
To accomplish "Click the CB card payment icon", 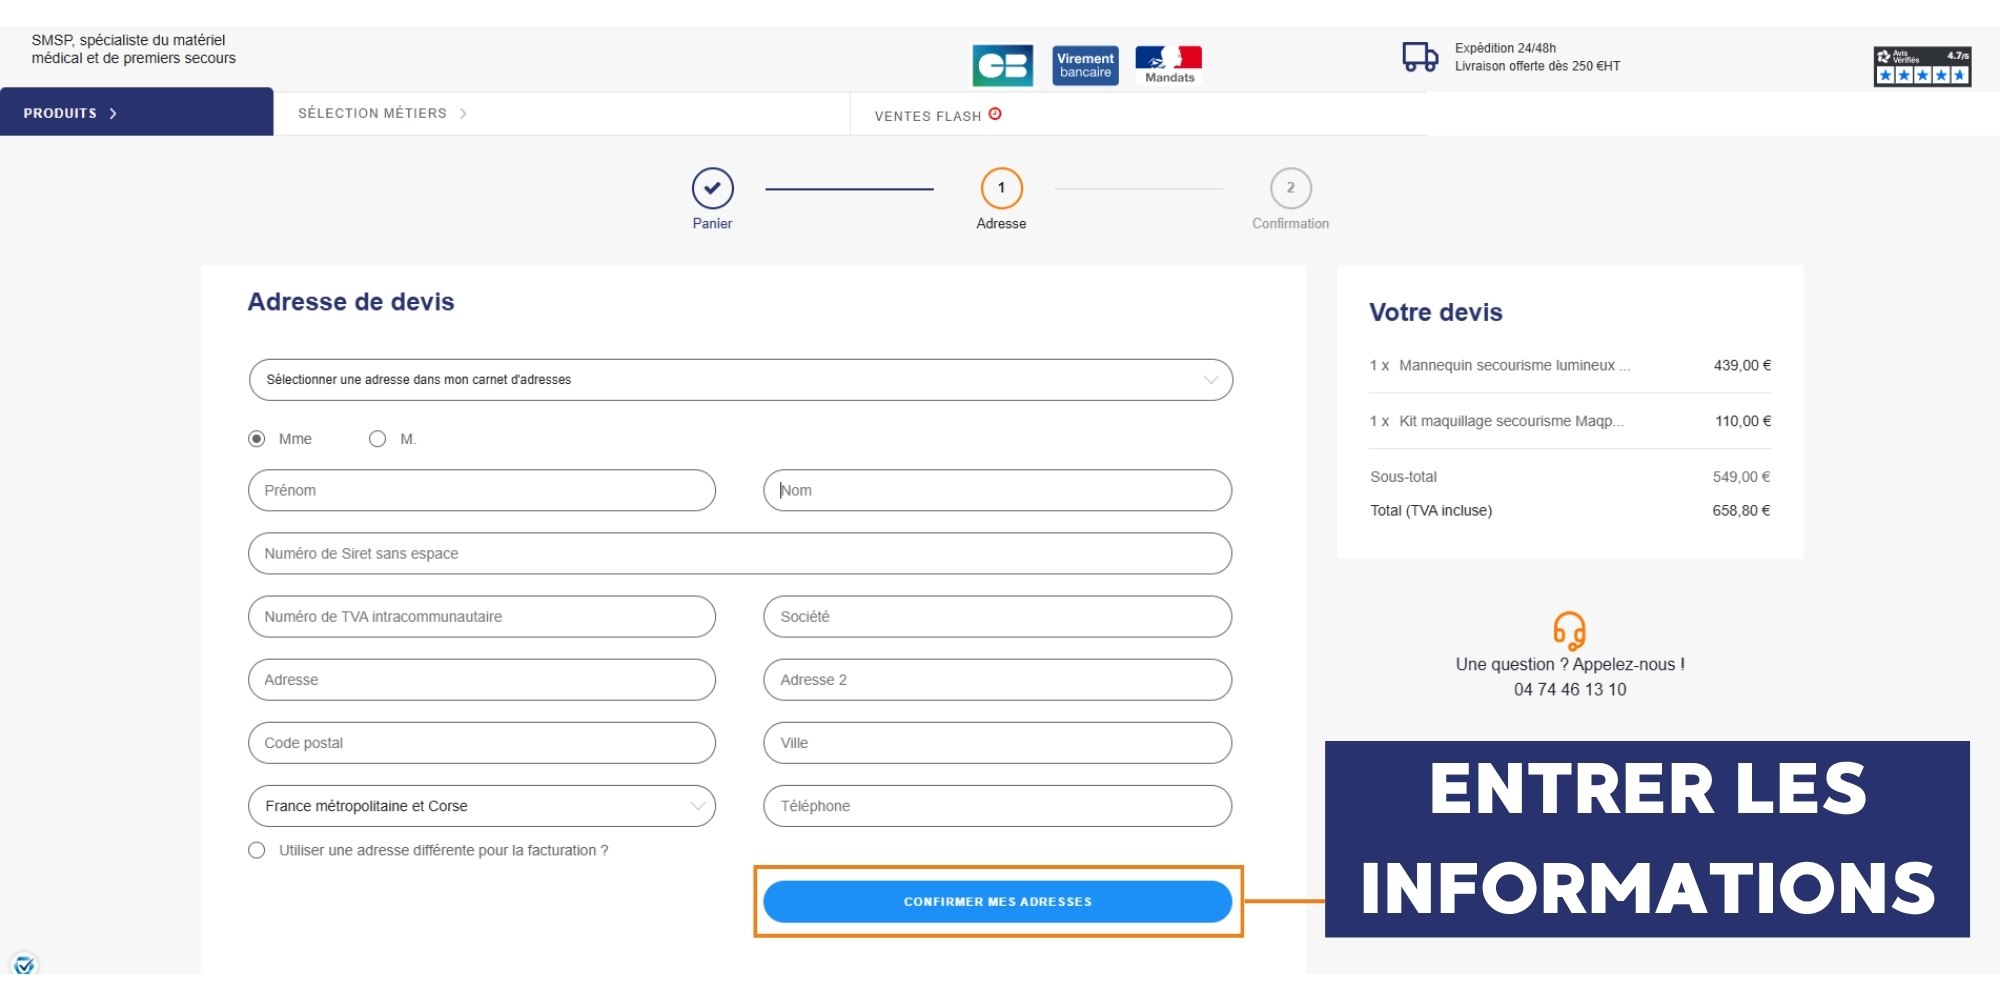I will click(1002, 66).
